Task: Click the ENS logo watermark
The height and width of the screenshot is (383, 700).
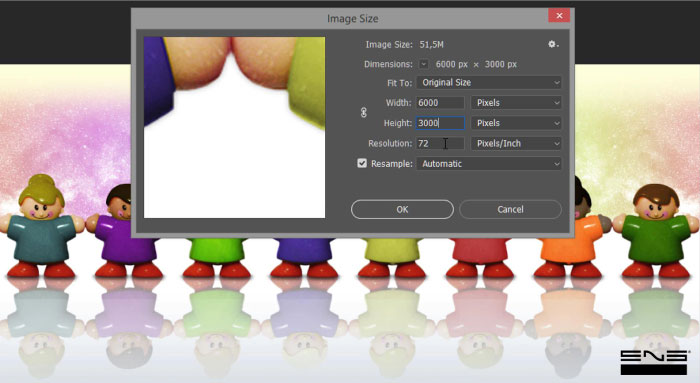Action: pyautogui.click(x=654, y=362)
